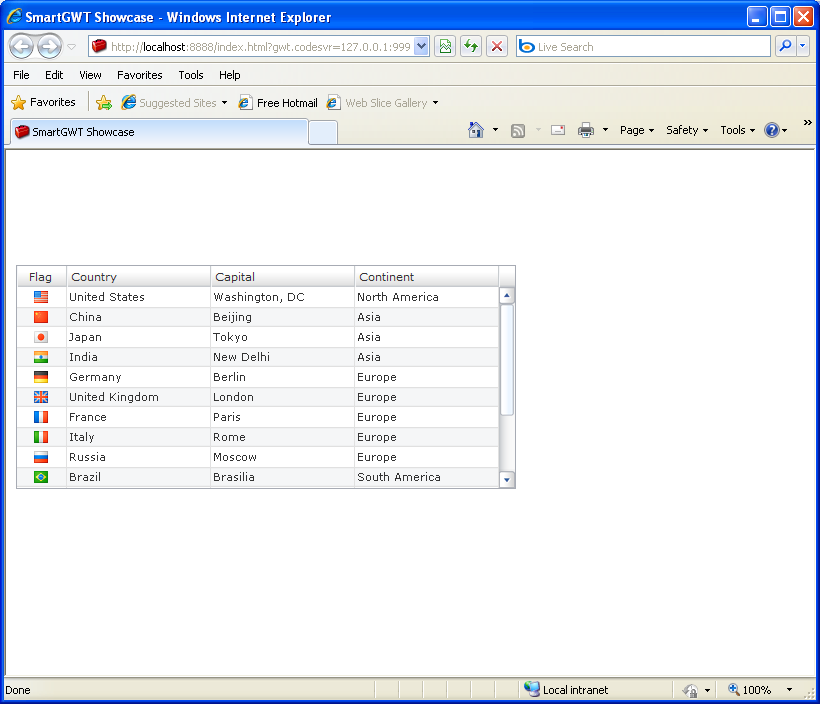The height and width of the screenshot is (704, 820).
Task: Click the browser Forward arrow button
Action: point(50,47)
